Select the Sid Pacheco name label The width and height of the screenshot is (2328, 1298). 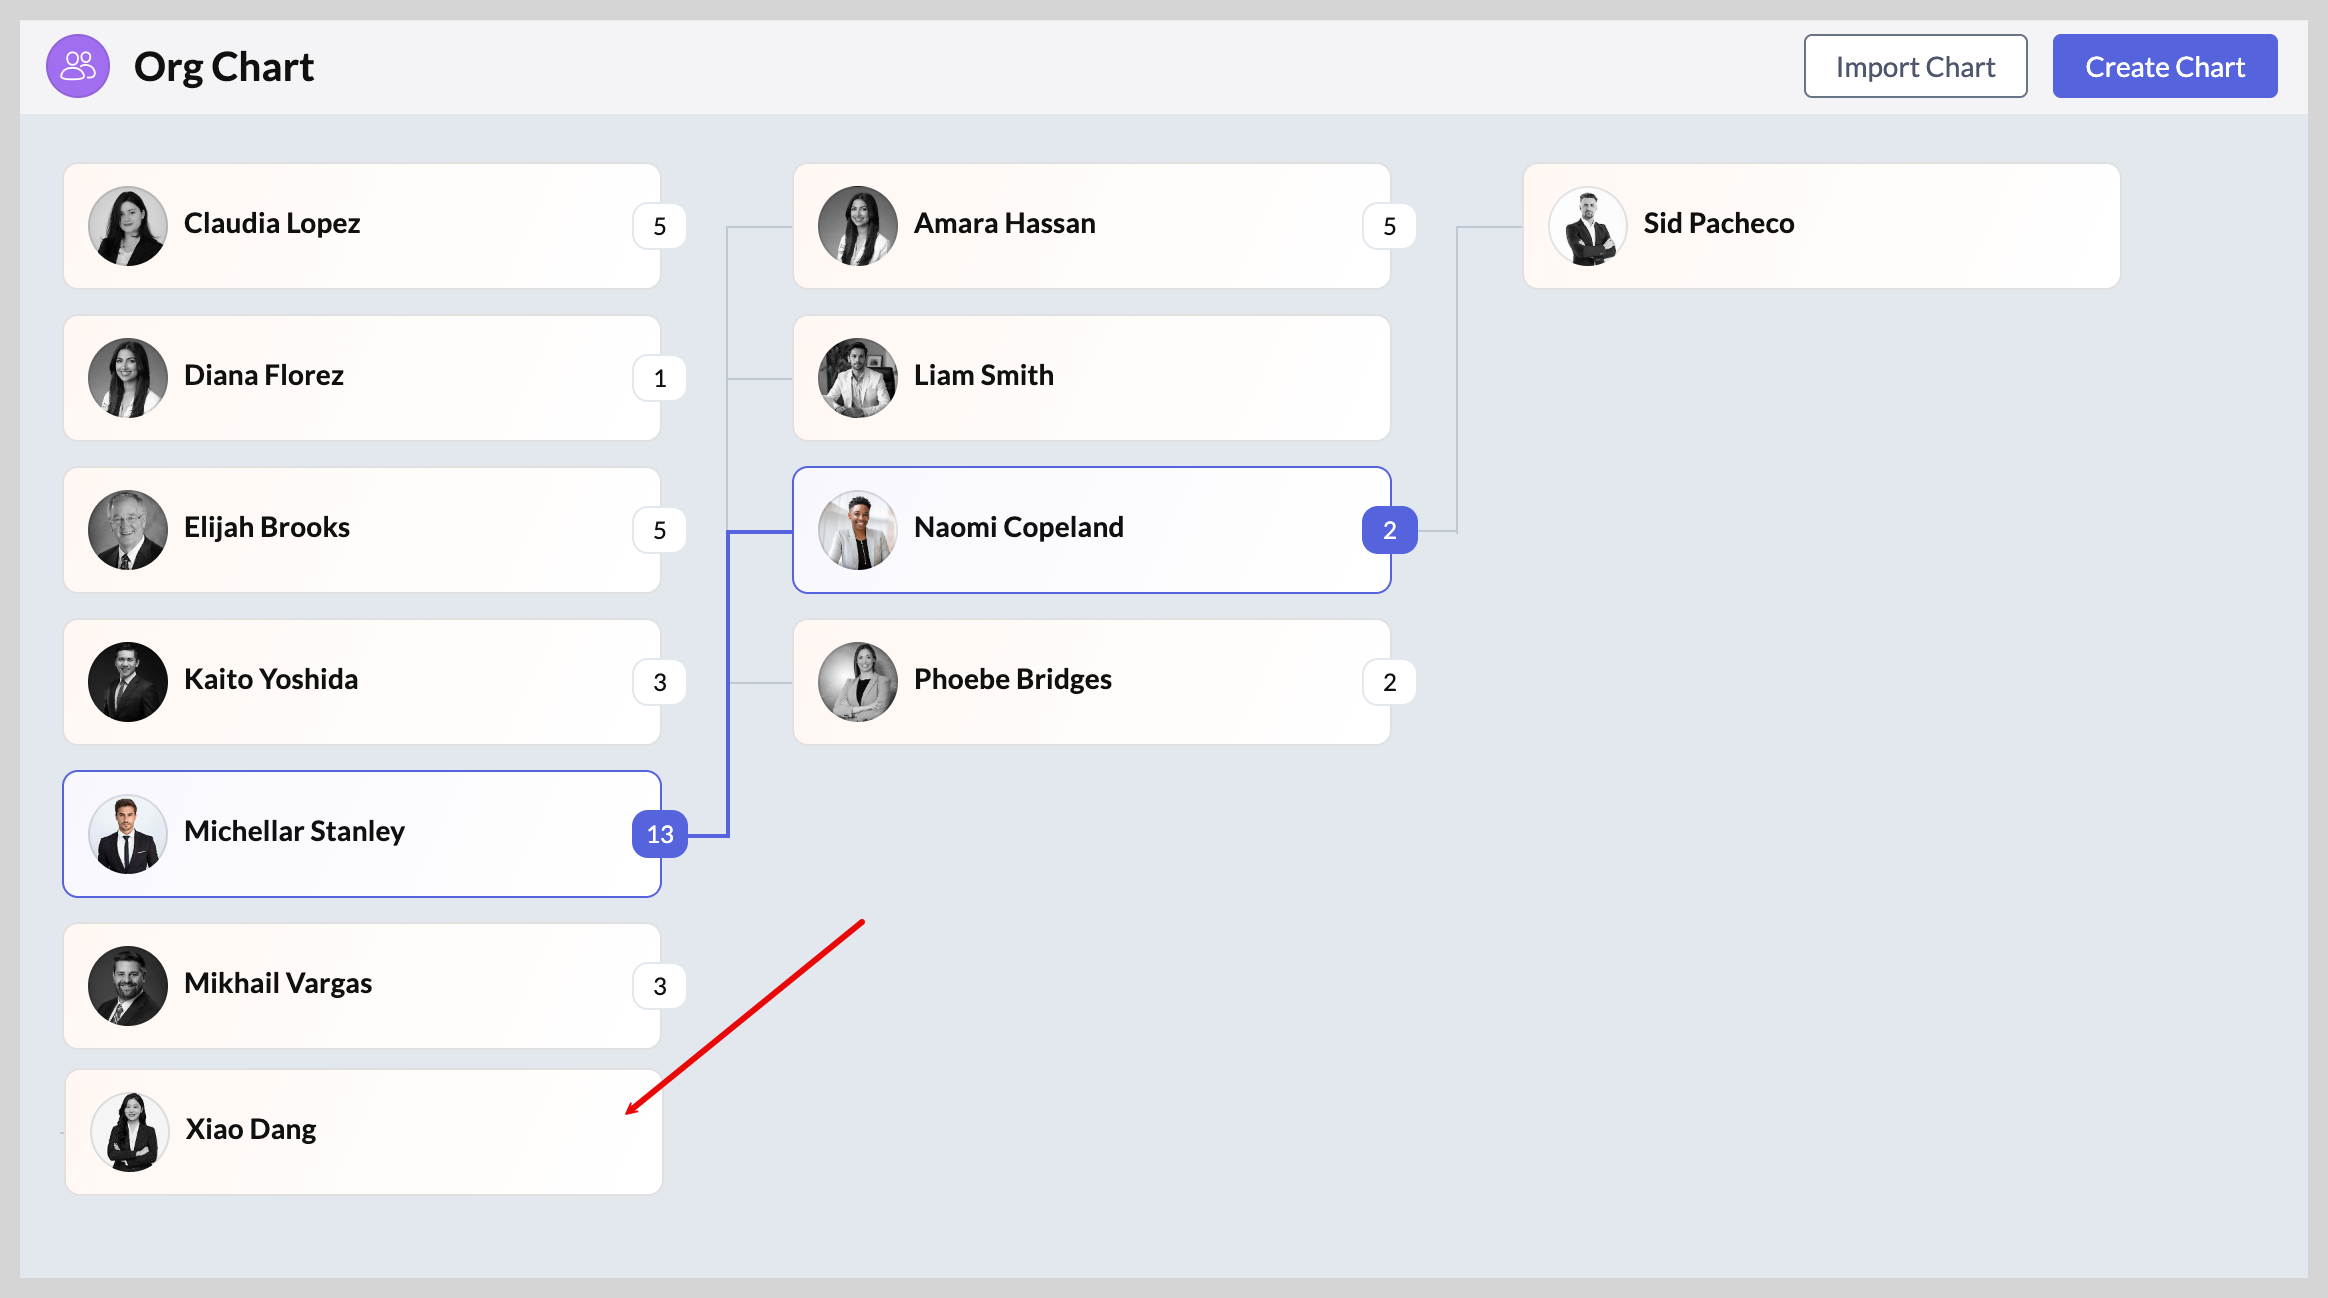(1718, 223)
